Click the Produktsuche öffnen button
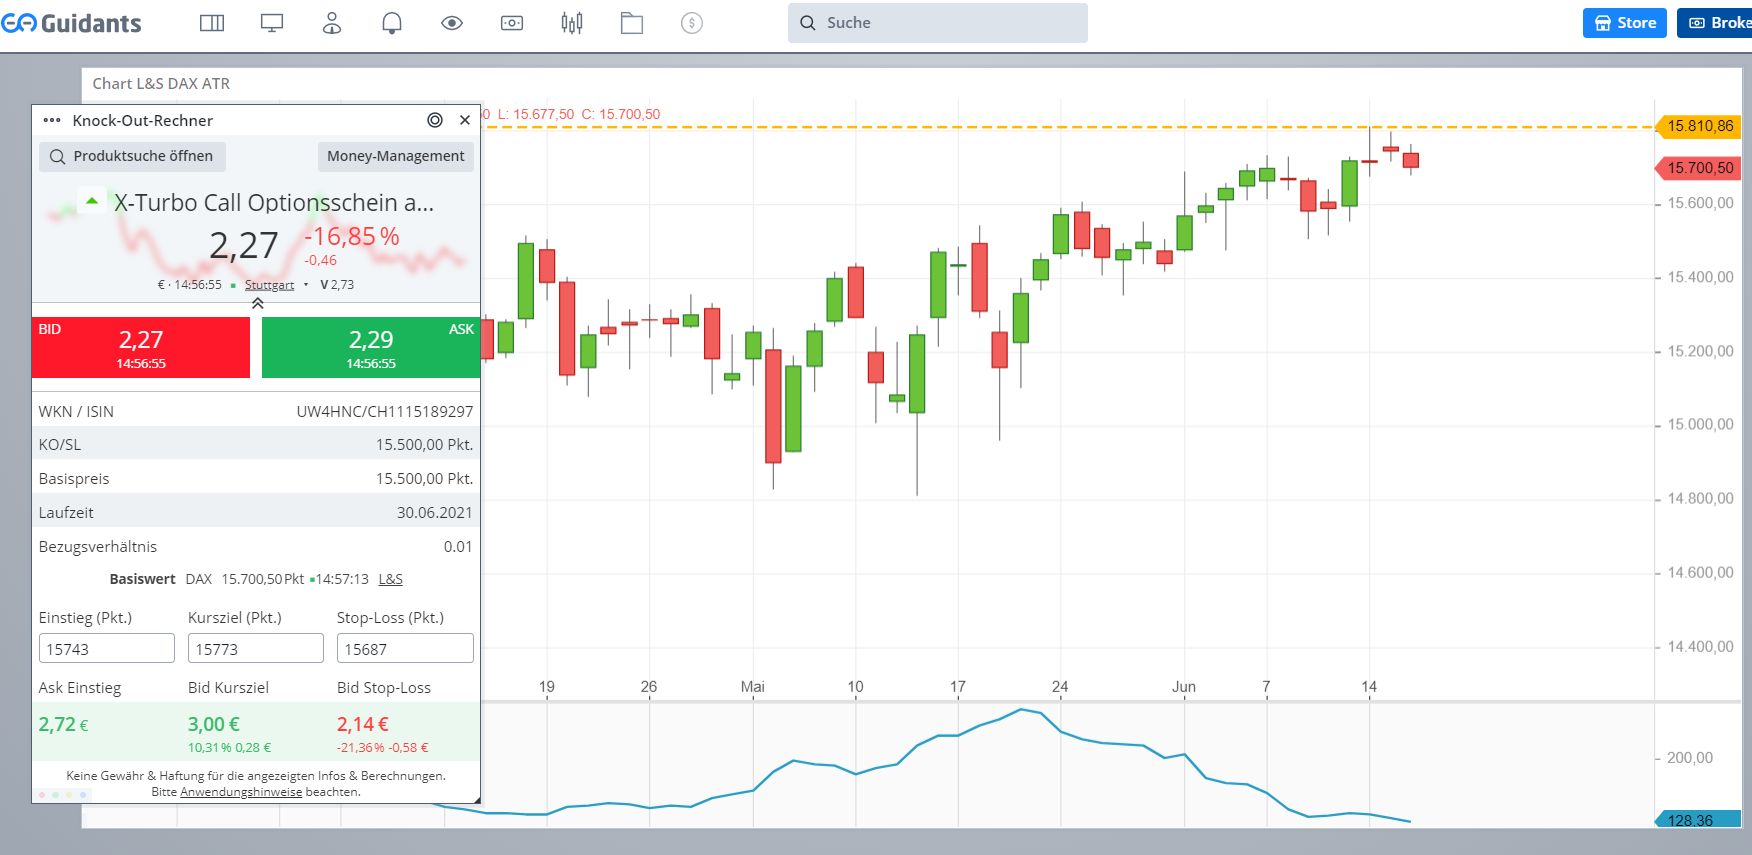The height and width of the screenshot is (855, 1752). point(132,156)
